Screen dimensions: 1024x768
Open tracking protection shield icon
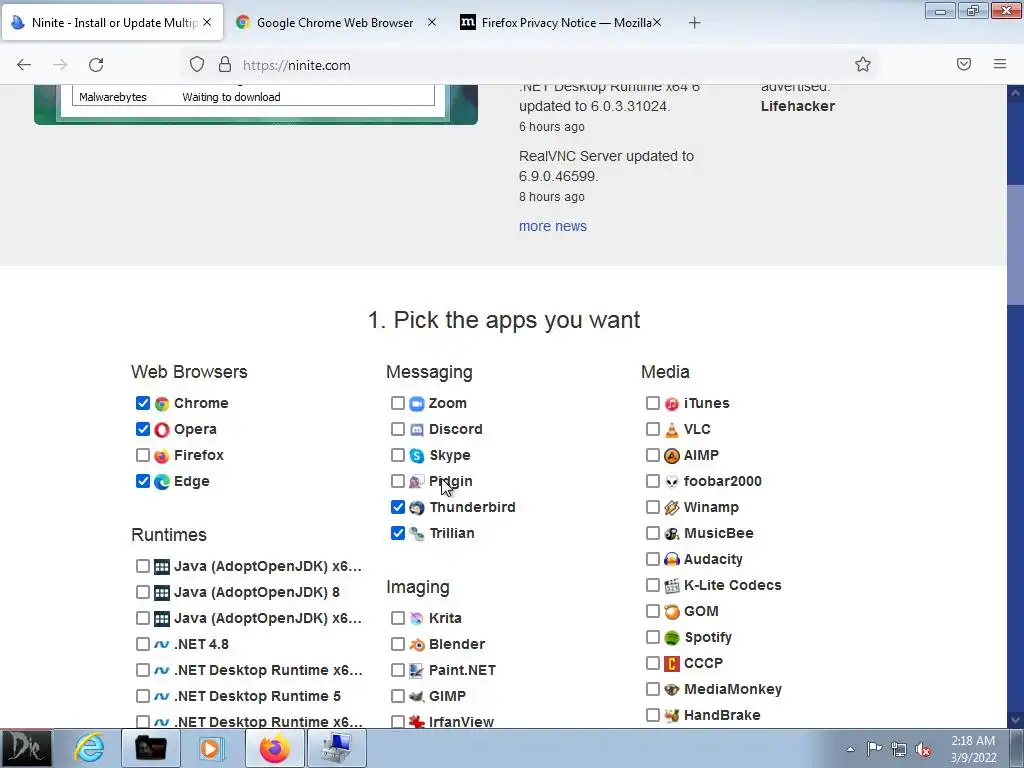[197, 64]
